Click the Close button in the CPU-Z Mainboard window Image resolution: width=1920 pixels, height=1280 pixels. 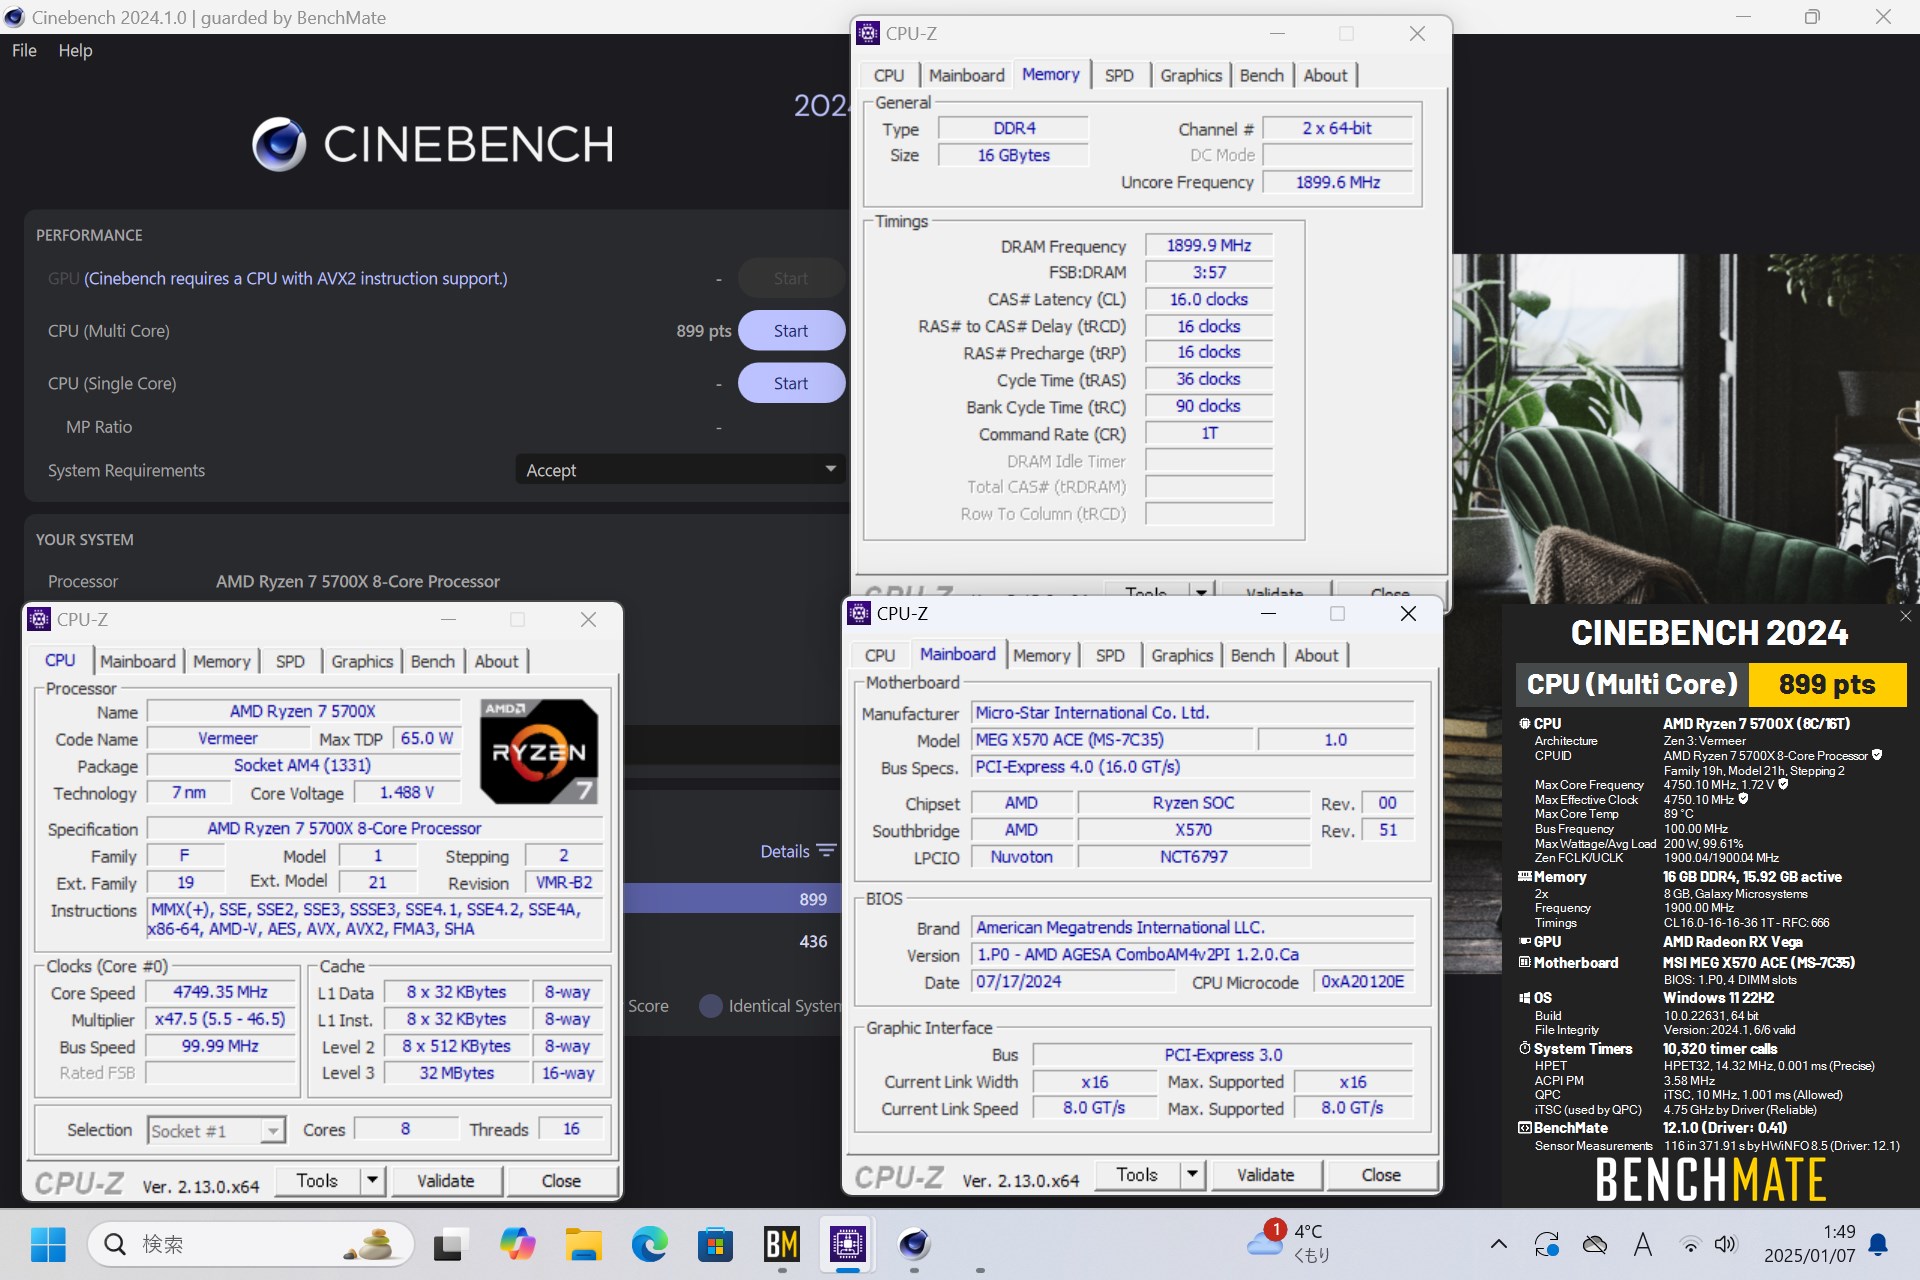click(1381, 1175)
